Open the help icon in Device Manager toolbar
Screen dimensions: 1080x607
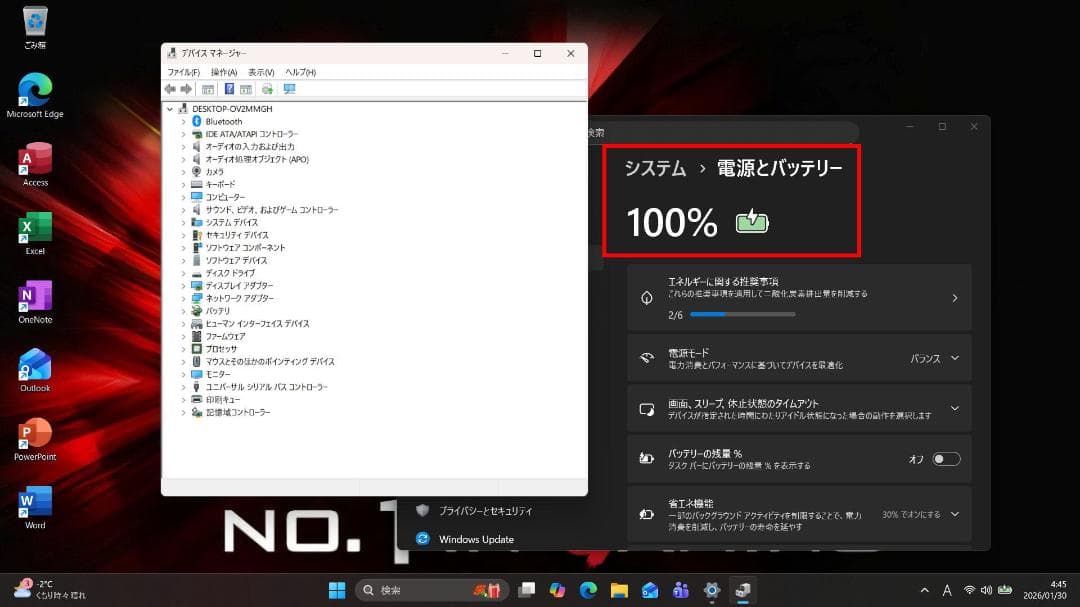click(230, 89)
